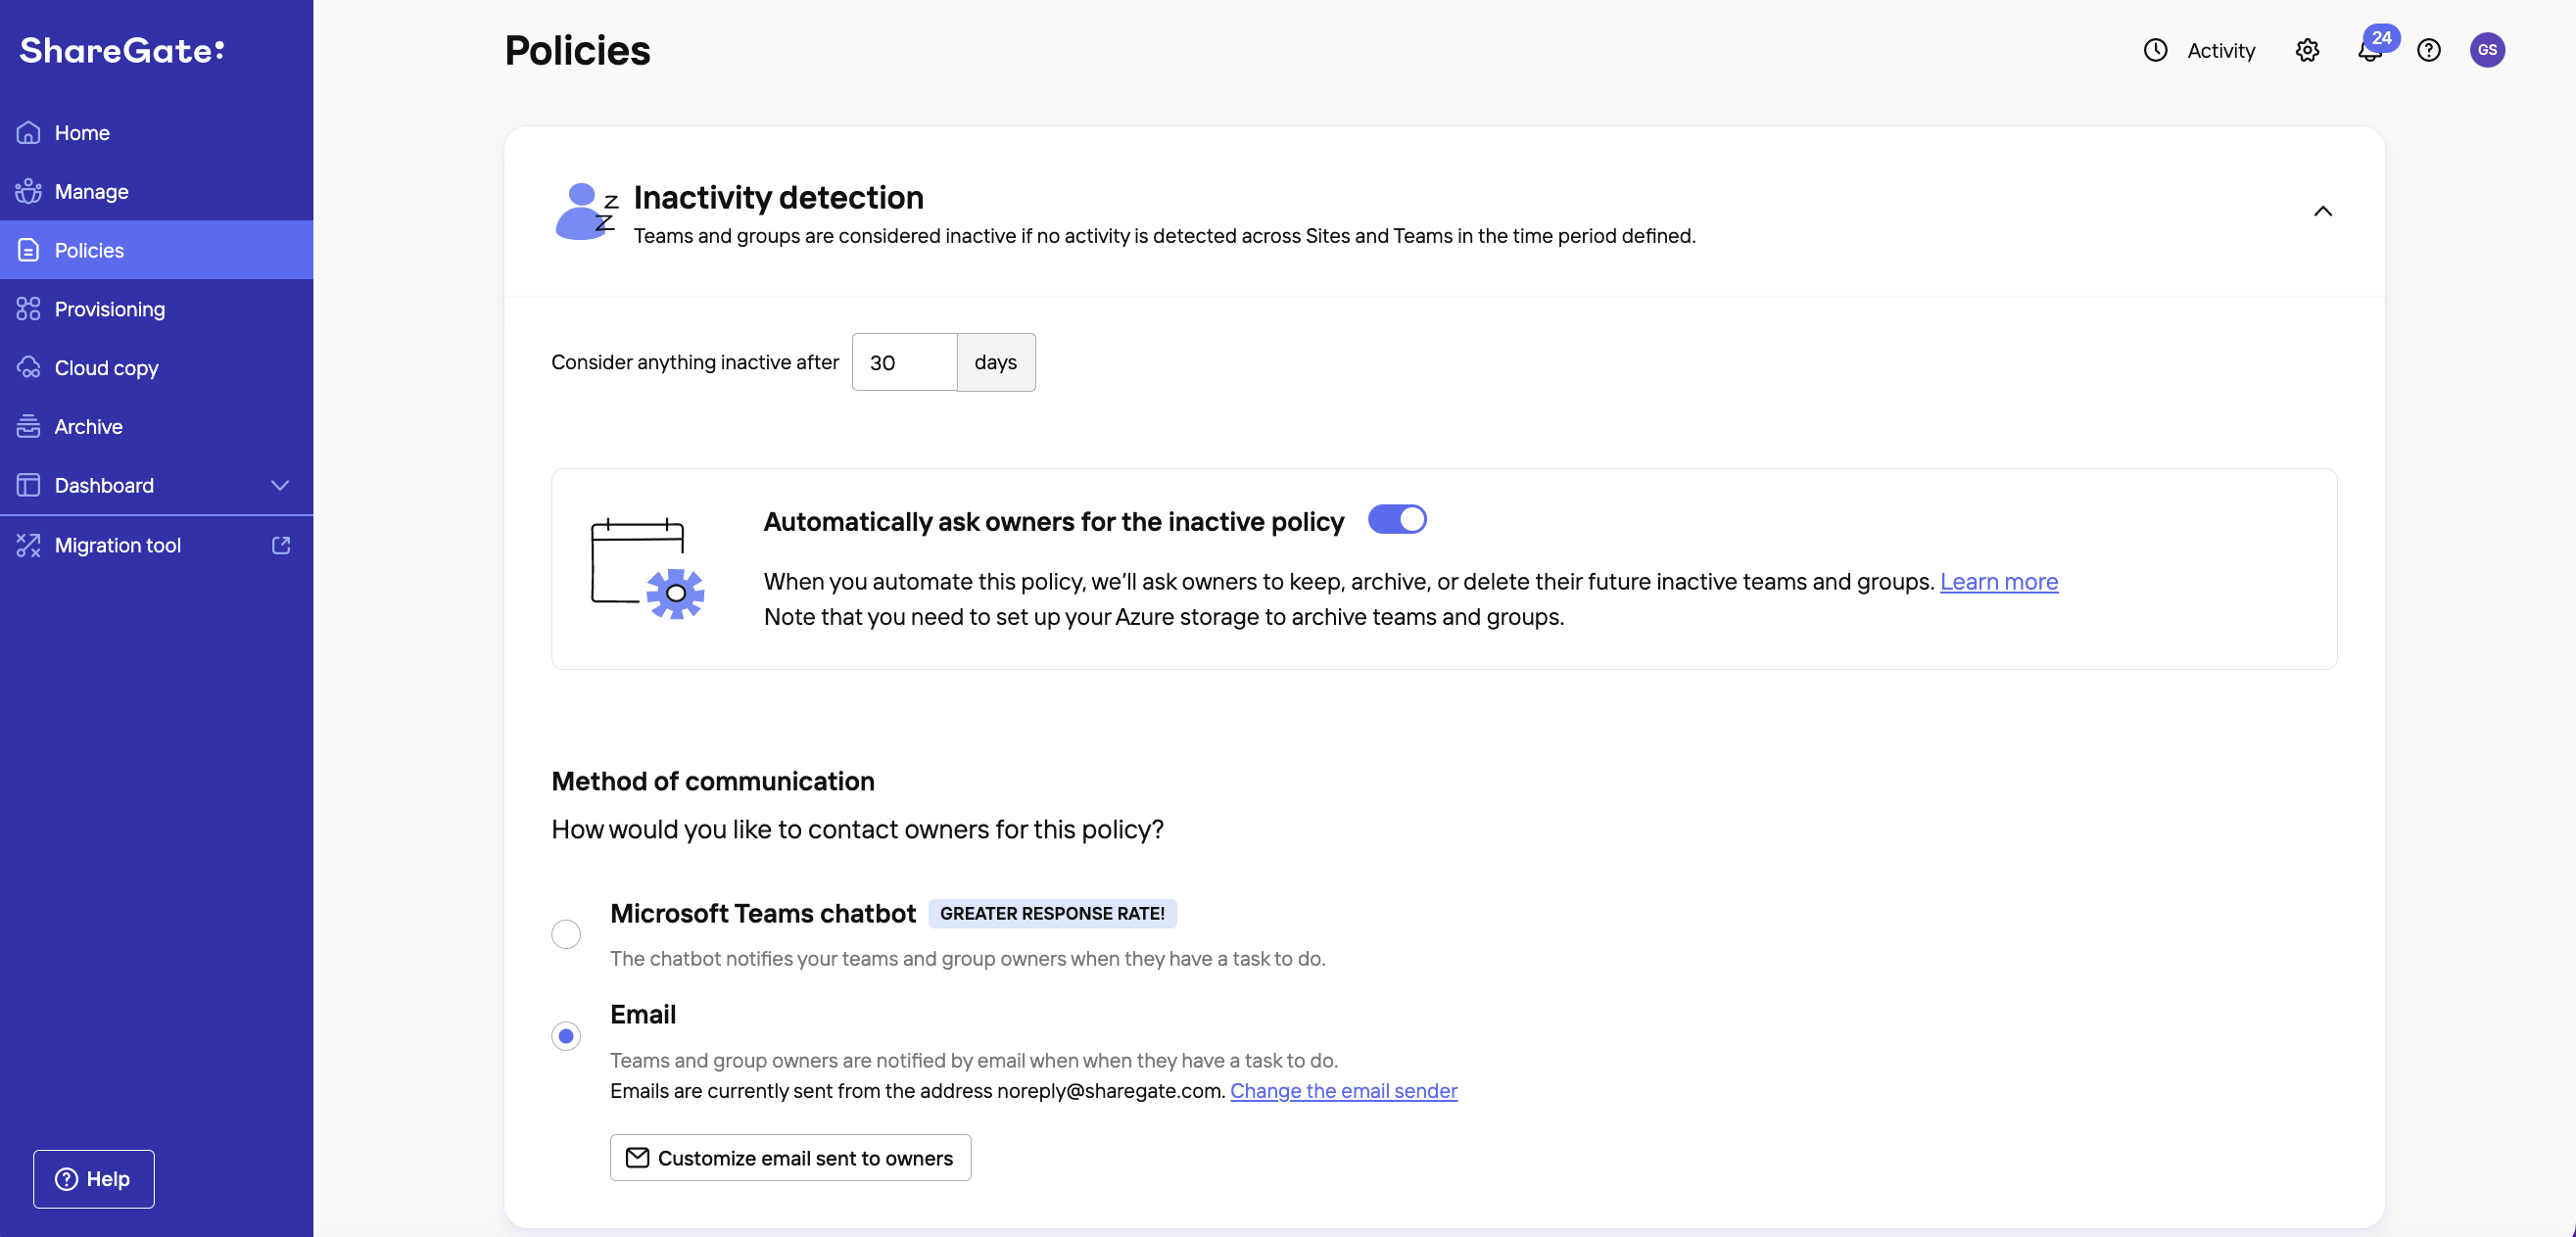
Task: Open Cloud copy from the sidebar
Action: 107,368
